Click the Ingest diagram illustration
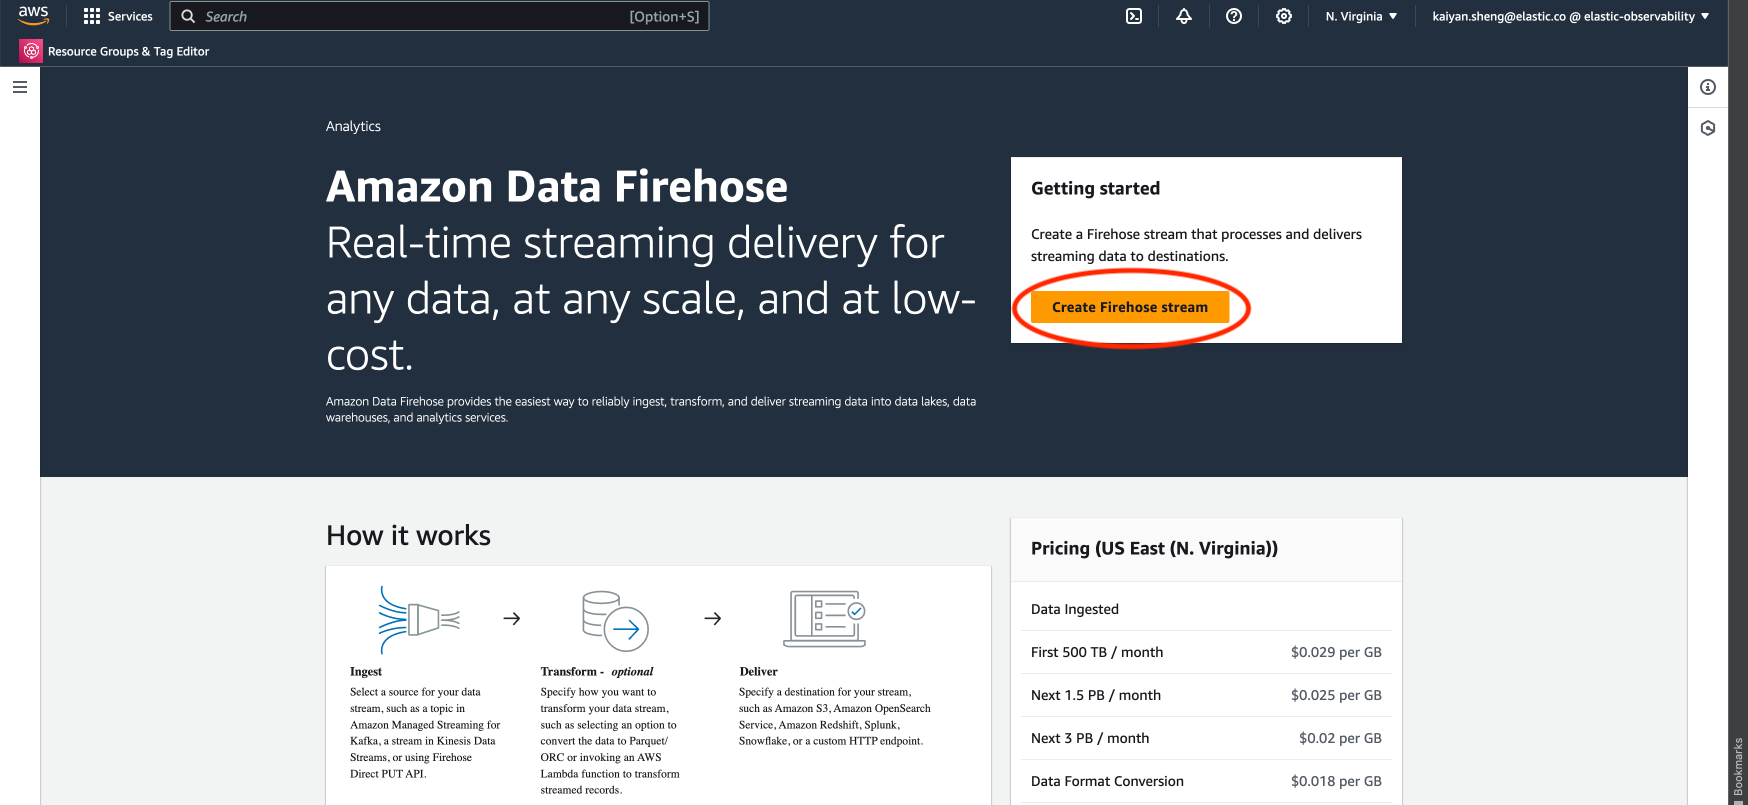Screen dimensions: 1748x805 (x=419, y=620)
